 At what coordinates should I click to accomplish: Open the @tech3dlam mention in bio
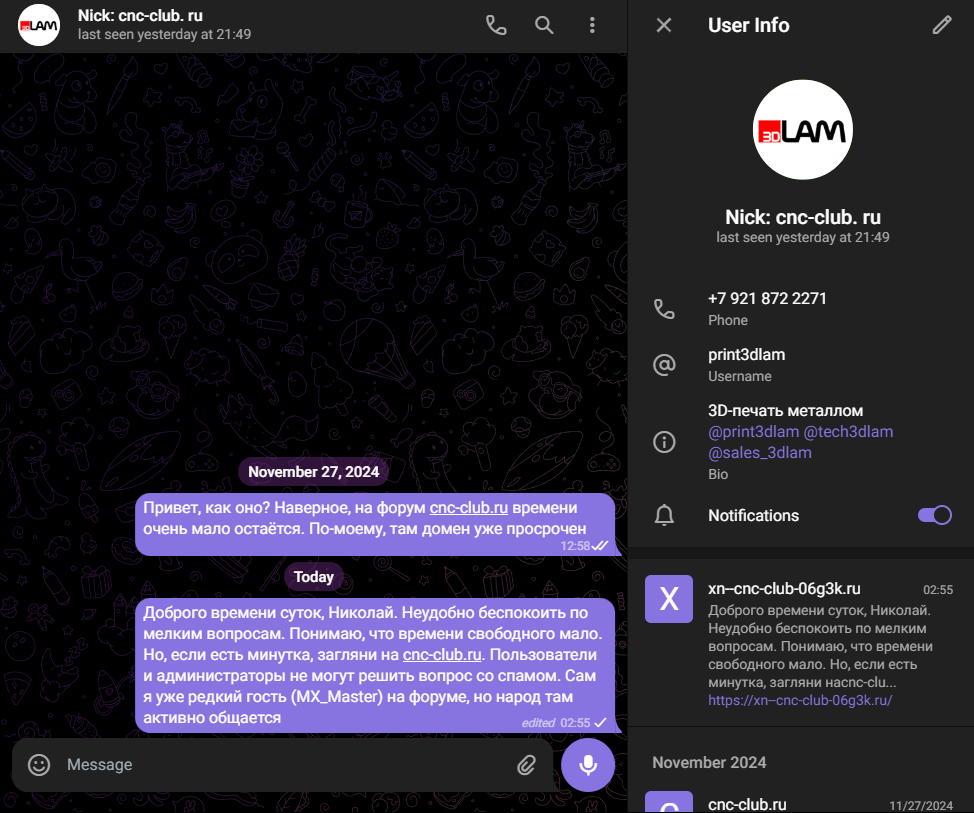pos(848,432)
